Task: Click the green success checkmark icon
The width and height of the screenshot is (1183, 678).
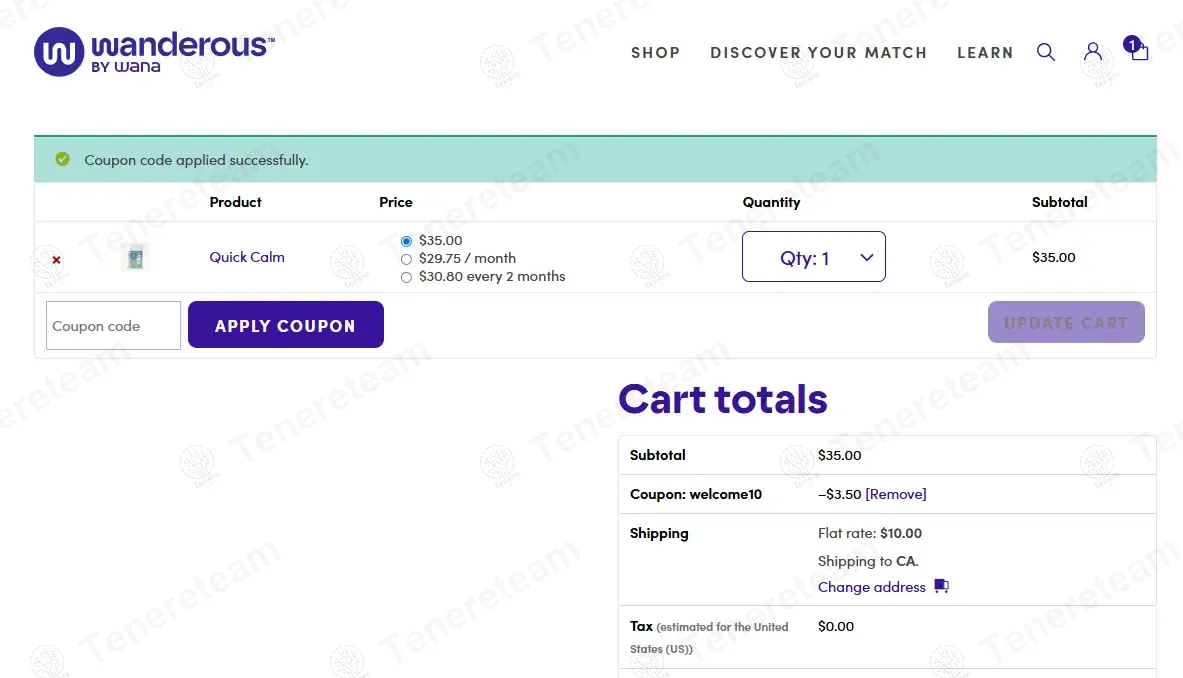Action: pos(63,159)
